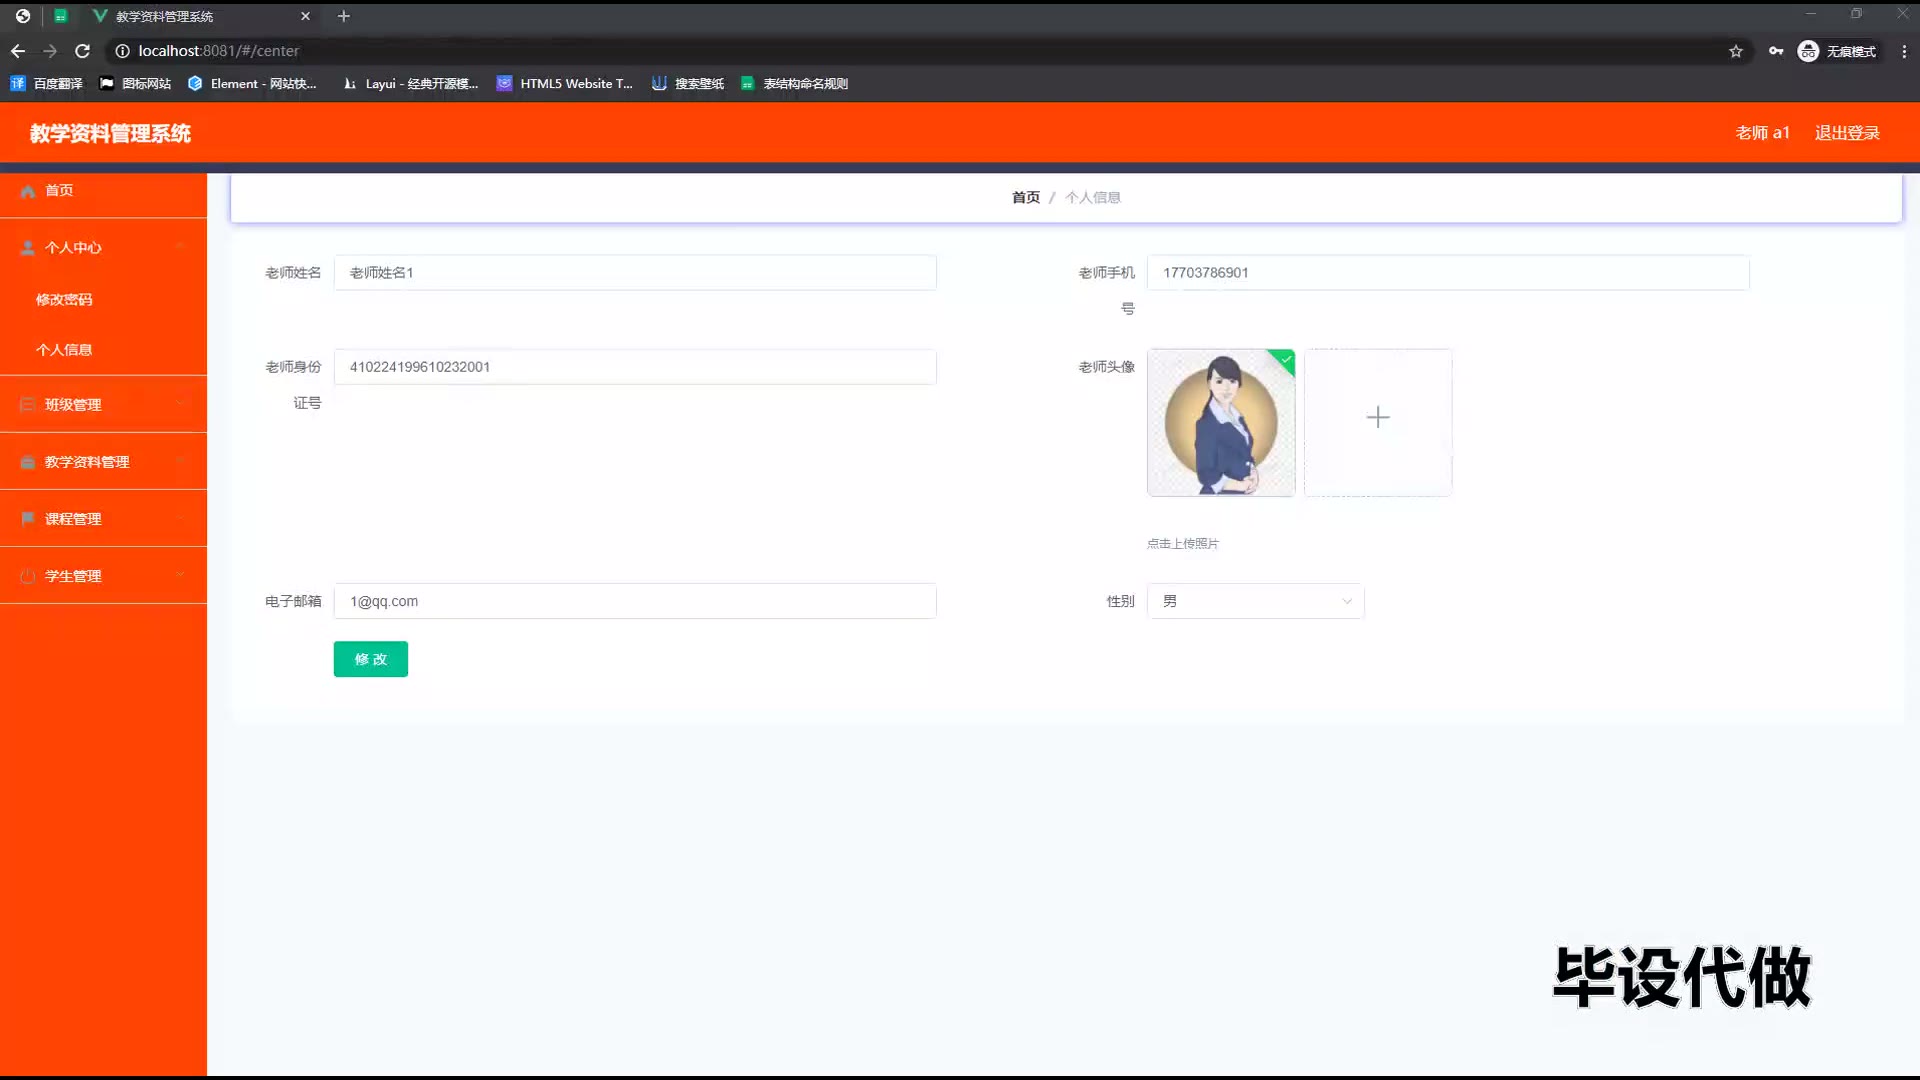The image size is (1920, 1080).
Task: Click the site info icon in address bar
Action: pyautogui.click(x=122, y=51)
